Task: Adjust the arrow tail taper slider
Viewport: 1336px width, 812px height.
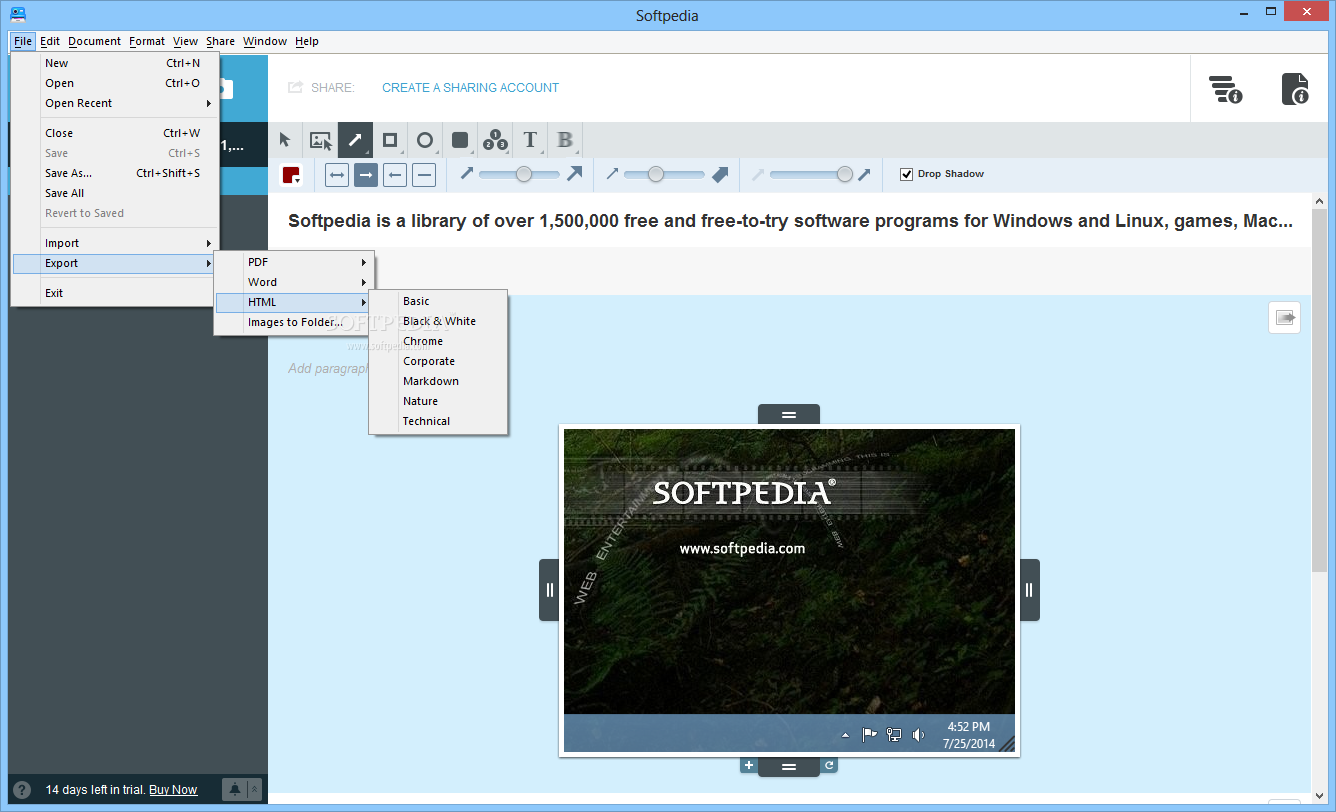Action: (x=811, y=174)
